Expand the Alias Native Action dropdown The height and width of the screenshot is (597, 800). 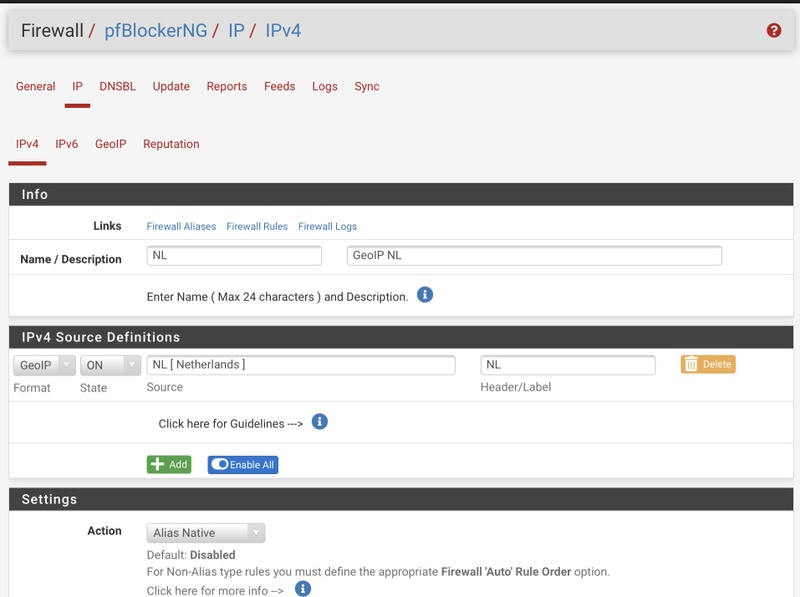click(x=206, y=533)
